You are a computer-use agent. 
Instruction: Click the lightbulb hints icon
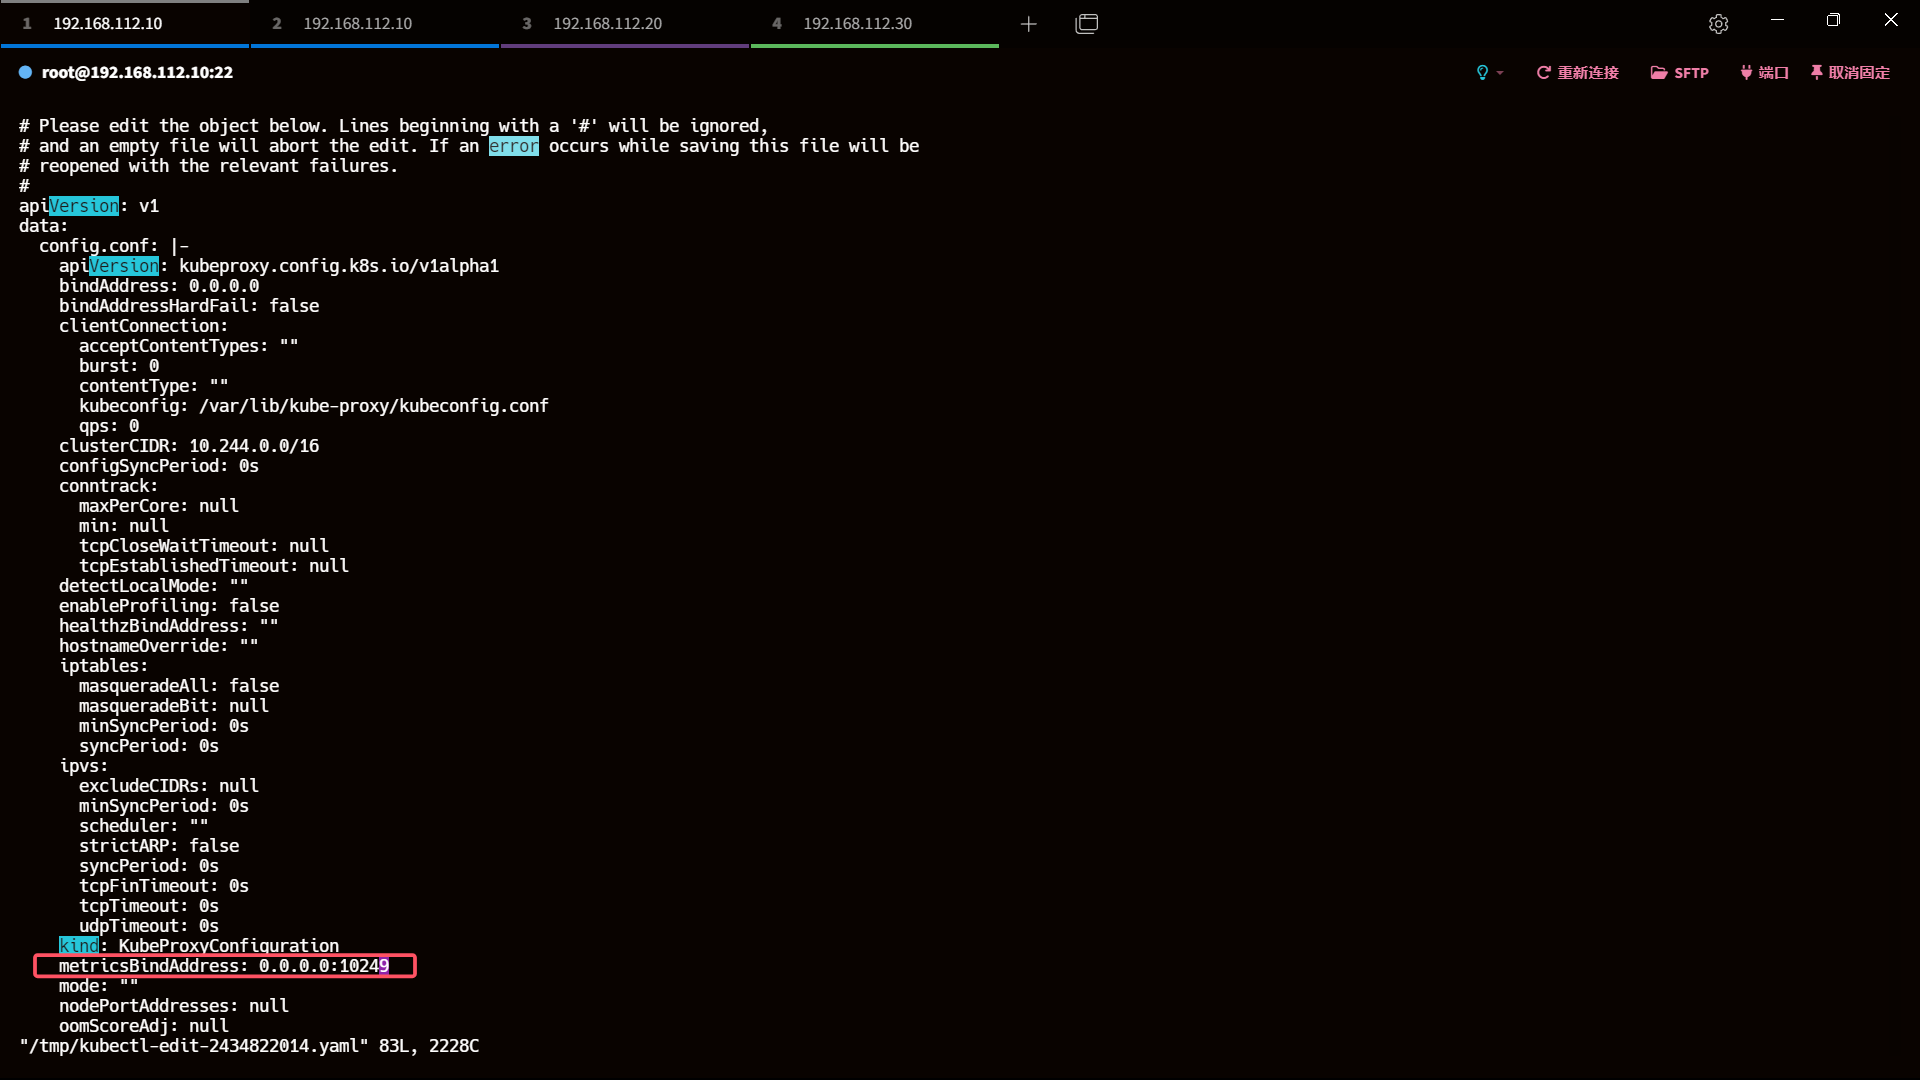click(1482, 72)
